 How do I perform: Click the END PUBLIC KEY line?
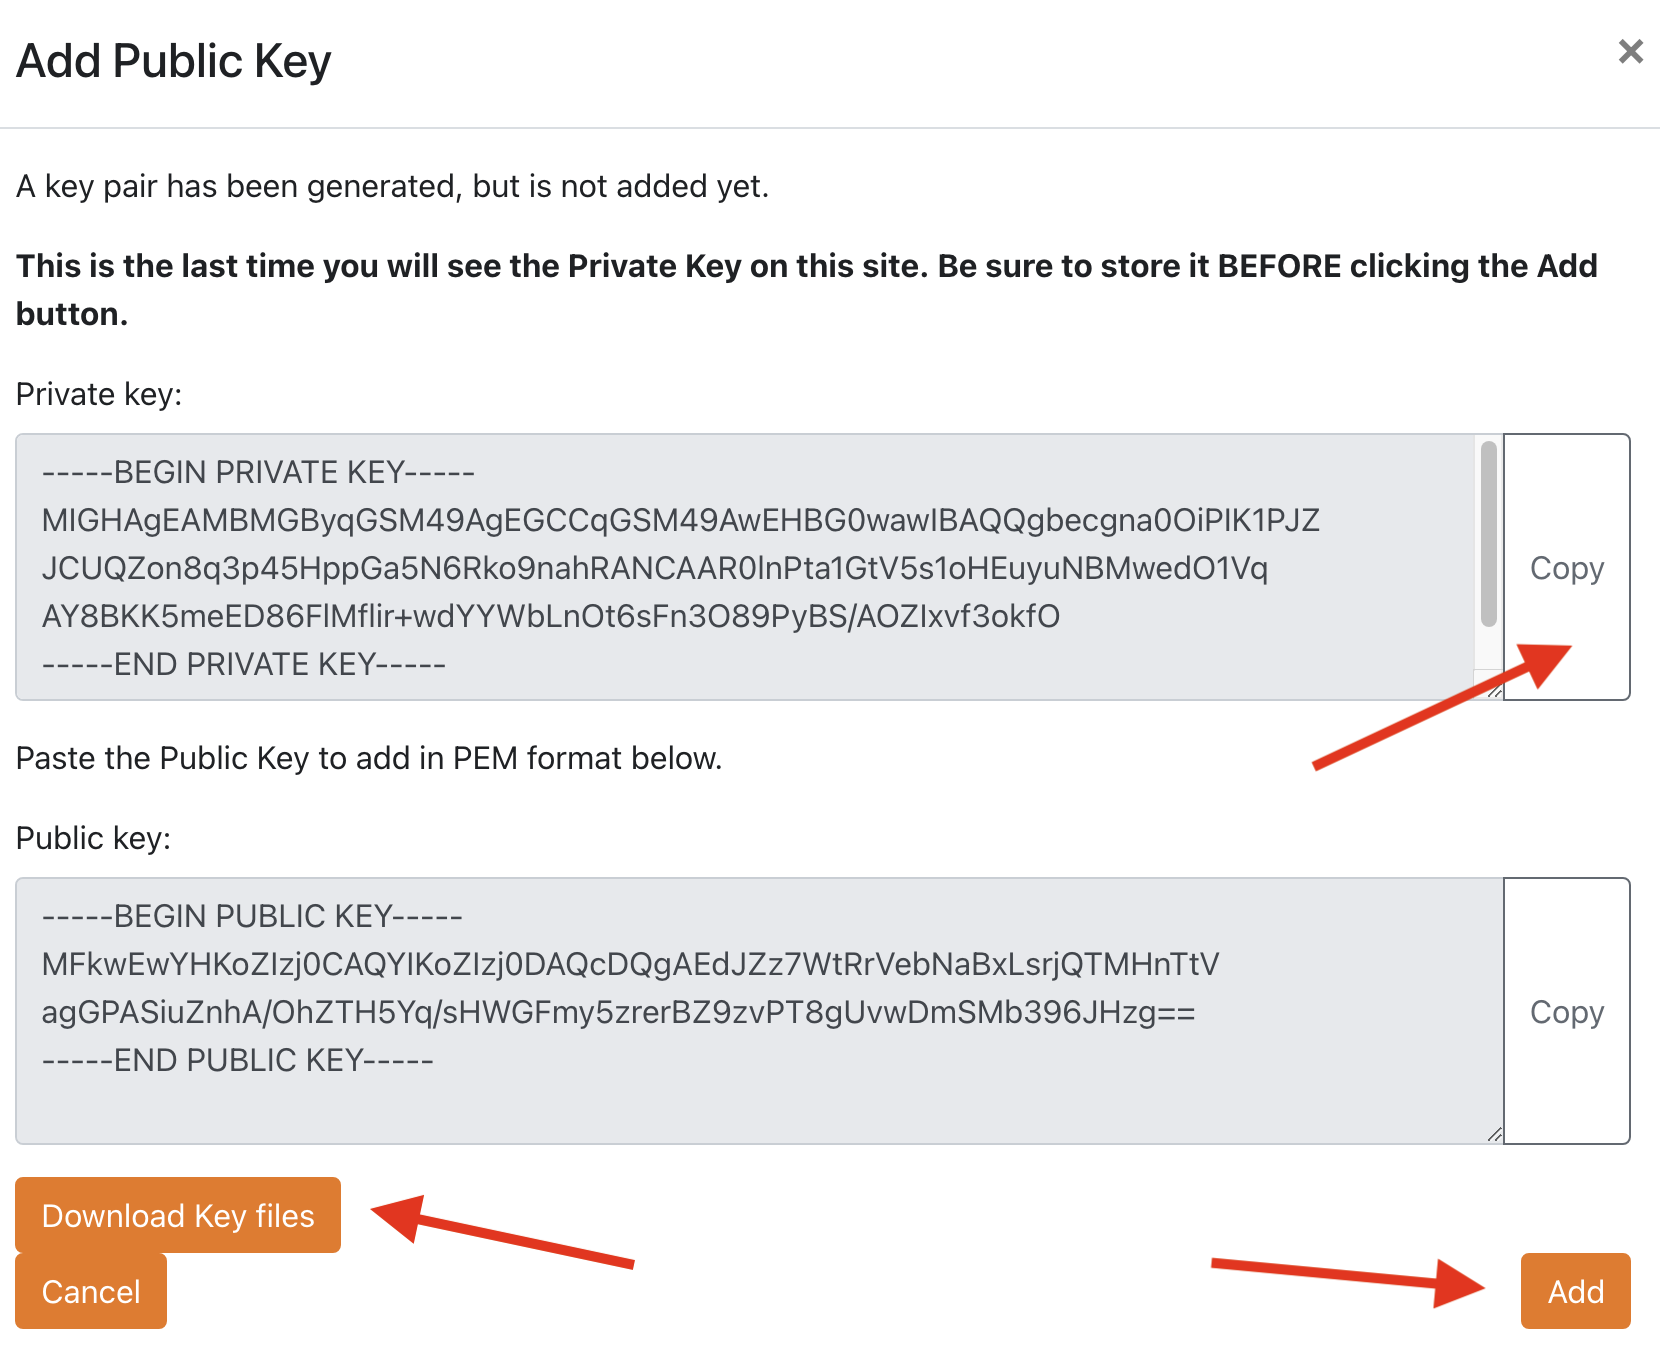(x=238, y=1060)
